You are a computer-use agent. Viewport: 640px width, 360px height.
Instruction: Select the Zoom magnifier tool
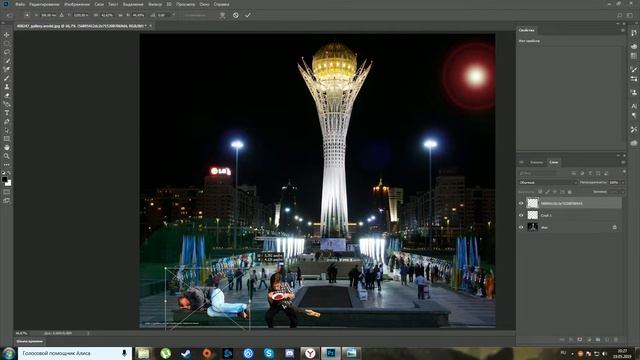click(x=7, y=156)
